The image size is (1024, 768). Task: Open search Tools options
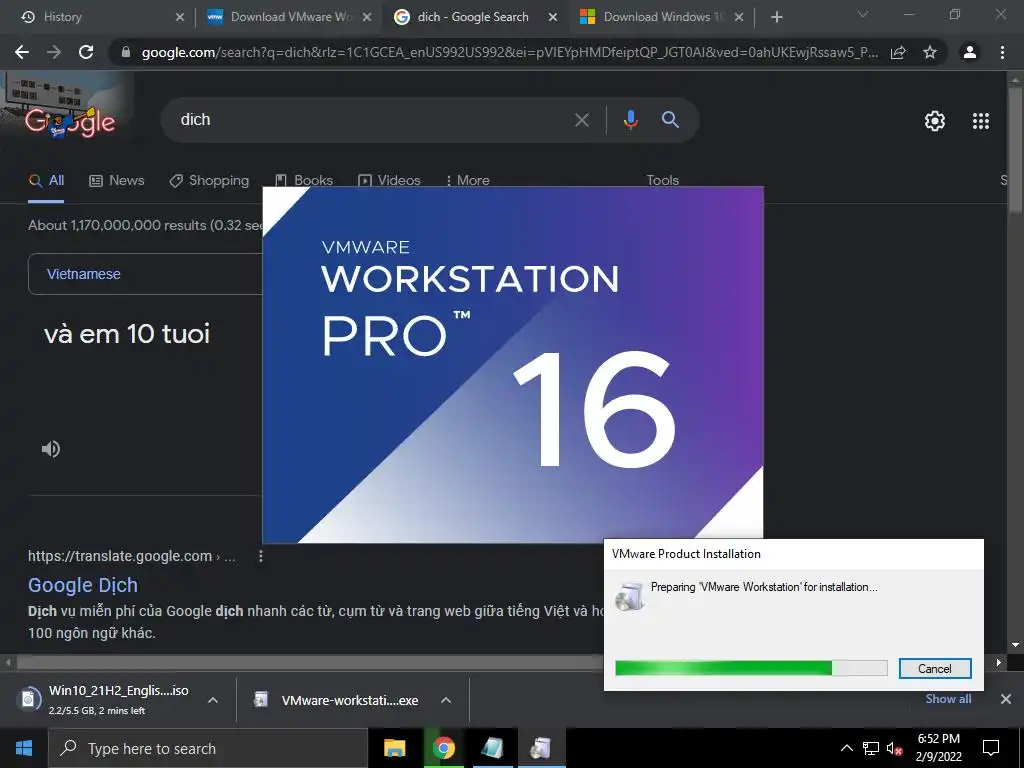[x=662, y=181]
